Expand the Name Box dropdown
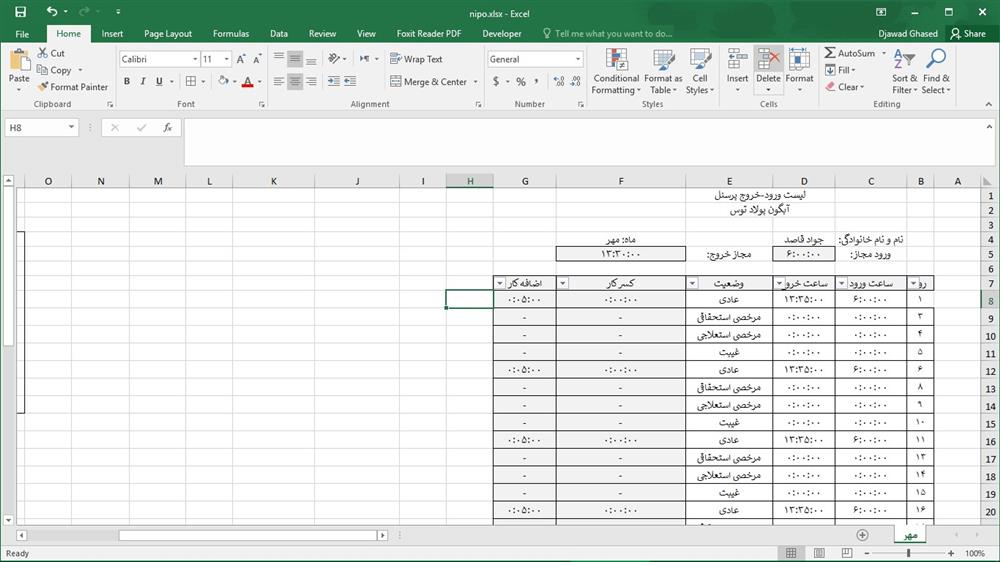The width and height of the screenshot is (1000, 562). [x=71, y=128]
